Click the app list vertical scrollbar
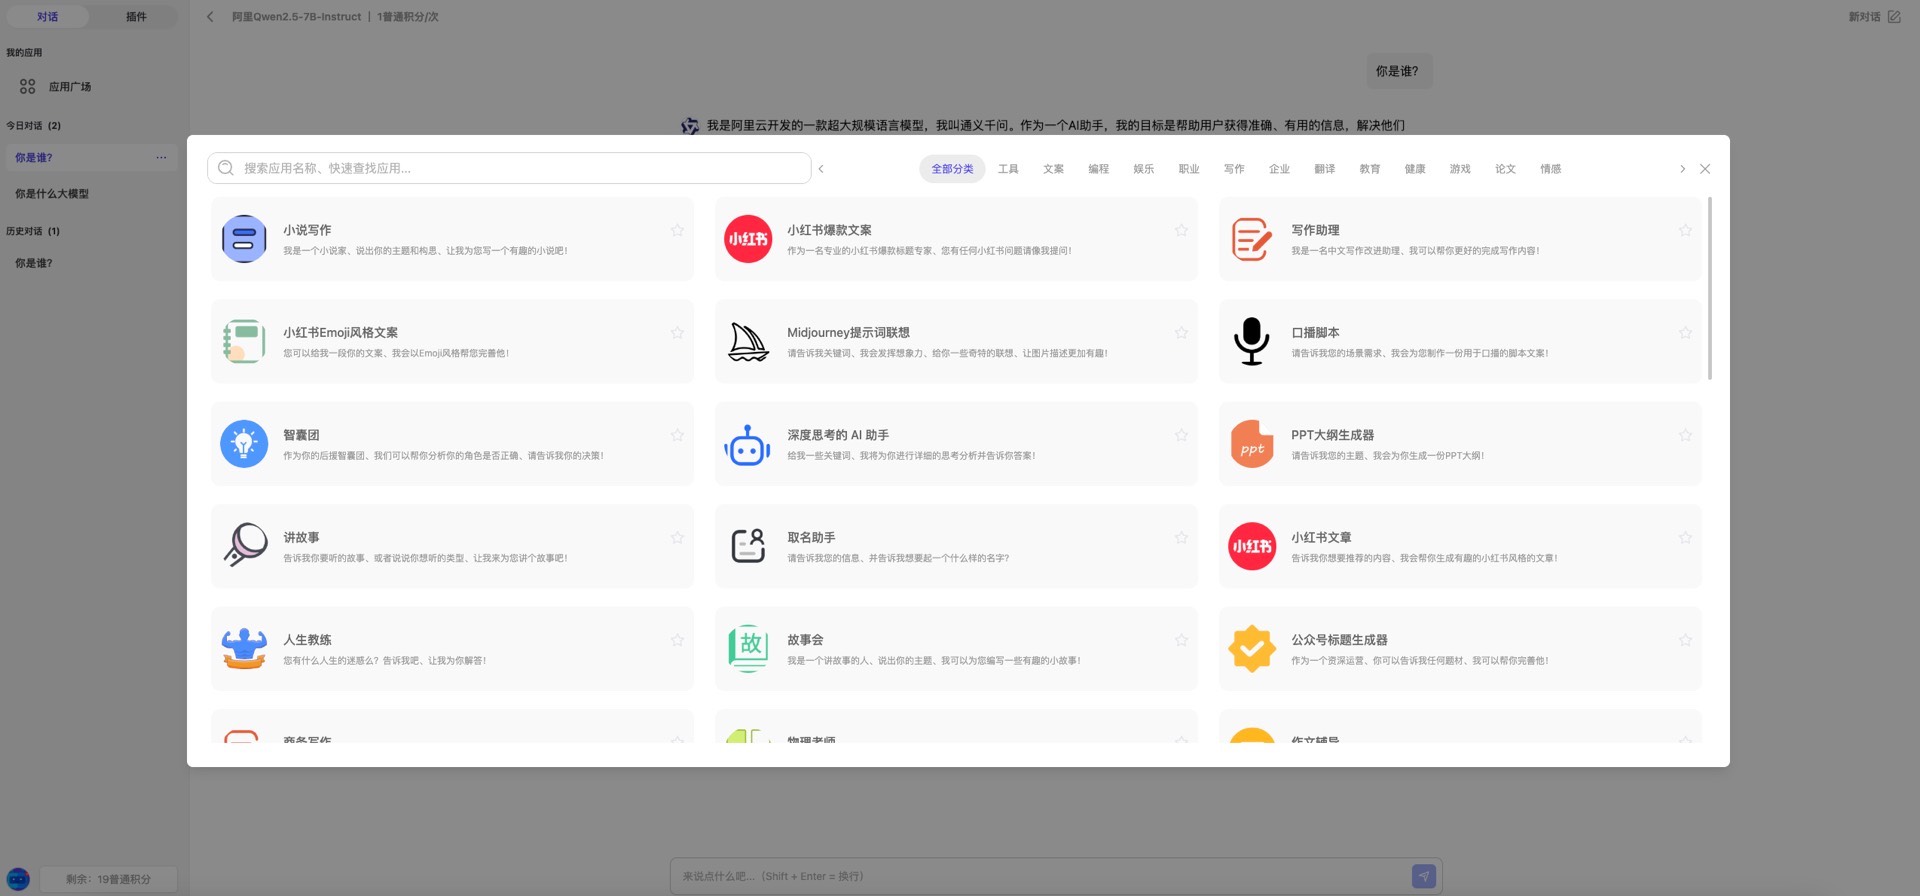 click(x=1710, y=288)
